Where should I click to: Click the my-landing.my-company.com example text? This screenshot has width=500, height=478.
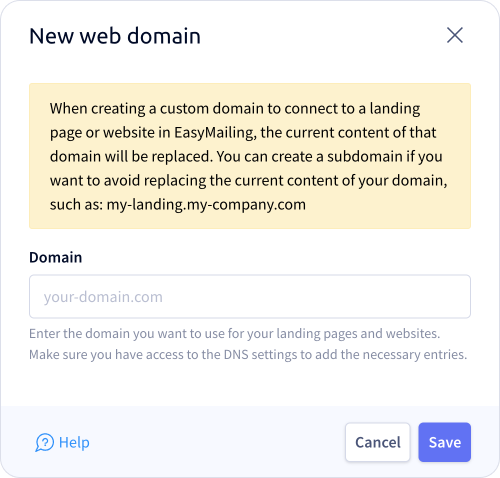tap(206, 204)
